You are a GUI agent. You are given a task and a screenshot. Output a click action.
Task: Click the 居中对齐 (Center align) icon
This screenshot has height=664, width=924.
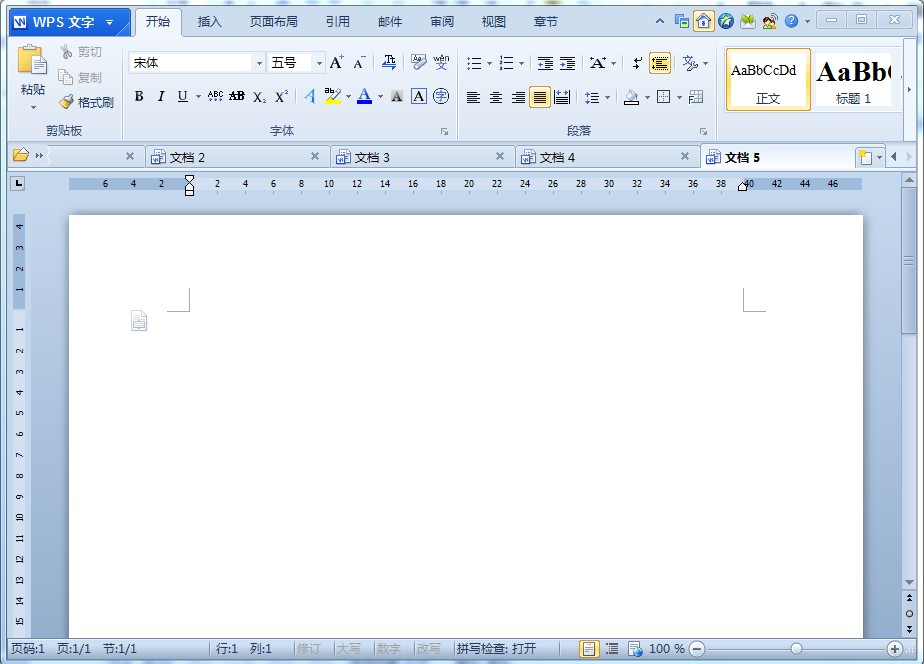(x=494, y=97)
